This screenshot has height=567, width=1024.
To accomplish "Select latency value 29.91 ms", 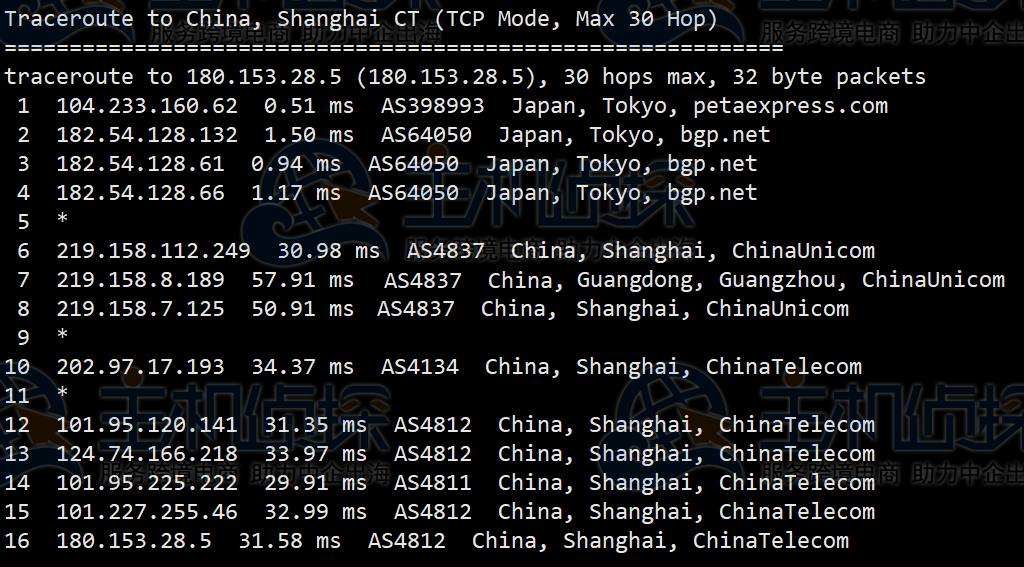I will (315, 483).
